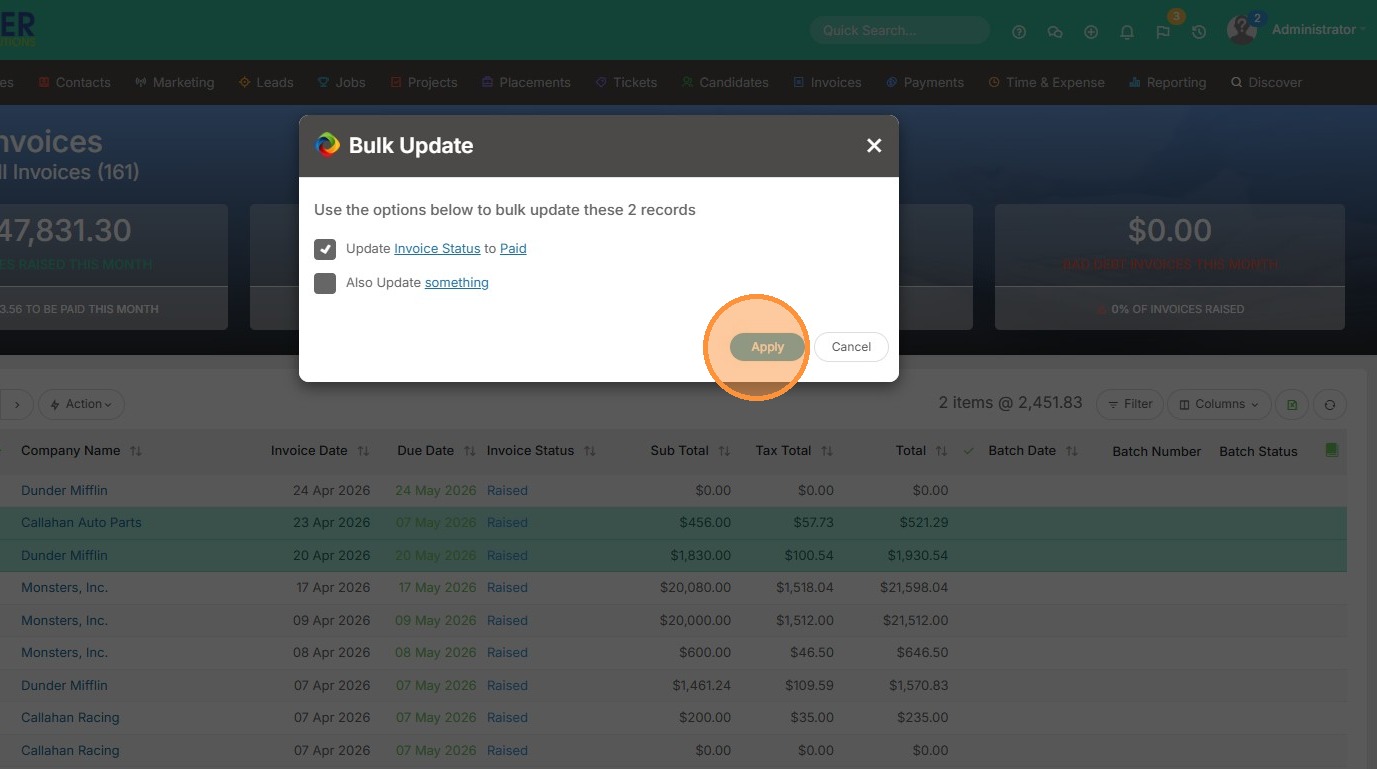Image resolution: width=1377 pixels, height=769 pixels.
Task: Sort by Company Name arrows
Action: pos(136,451)
